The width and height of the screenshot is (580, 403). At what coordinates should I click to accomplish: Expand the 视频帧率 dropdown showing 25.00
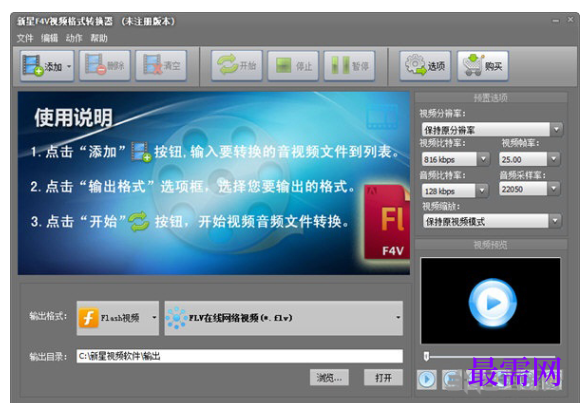(554, 159)
